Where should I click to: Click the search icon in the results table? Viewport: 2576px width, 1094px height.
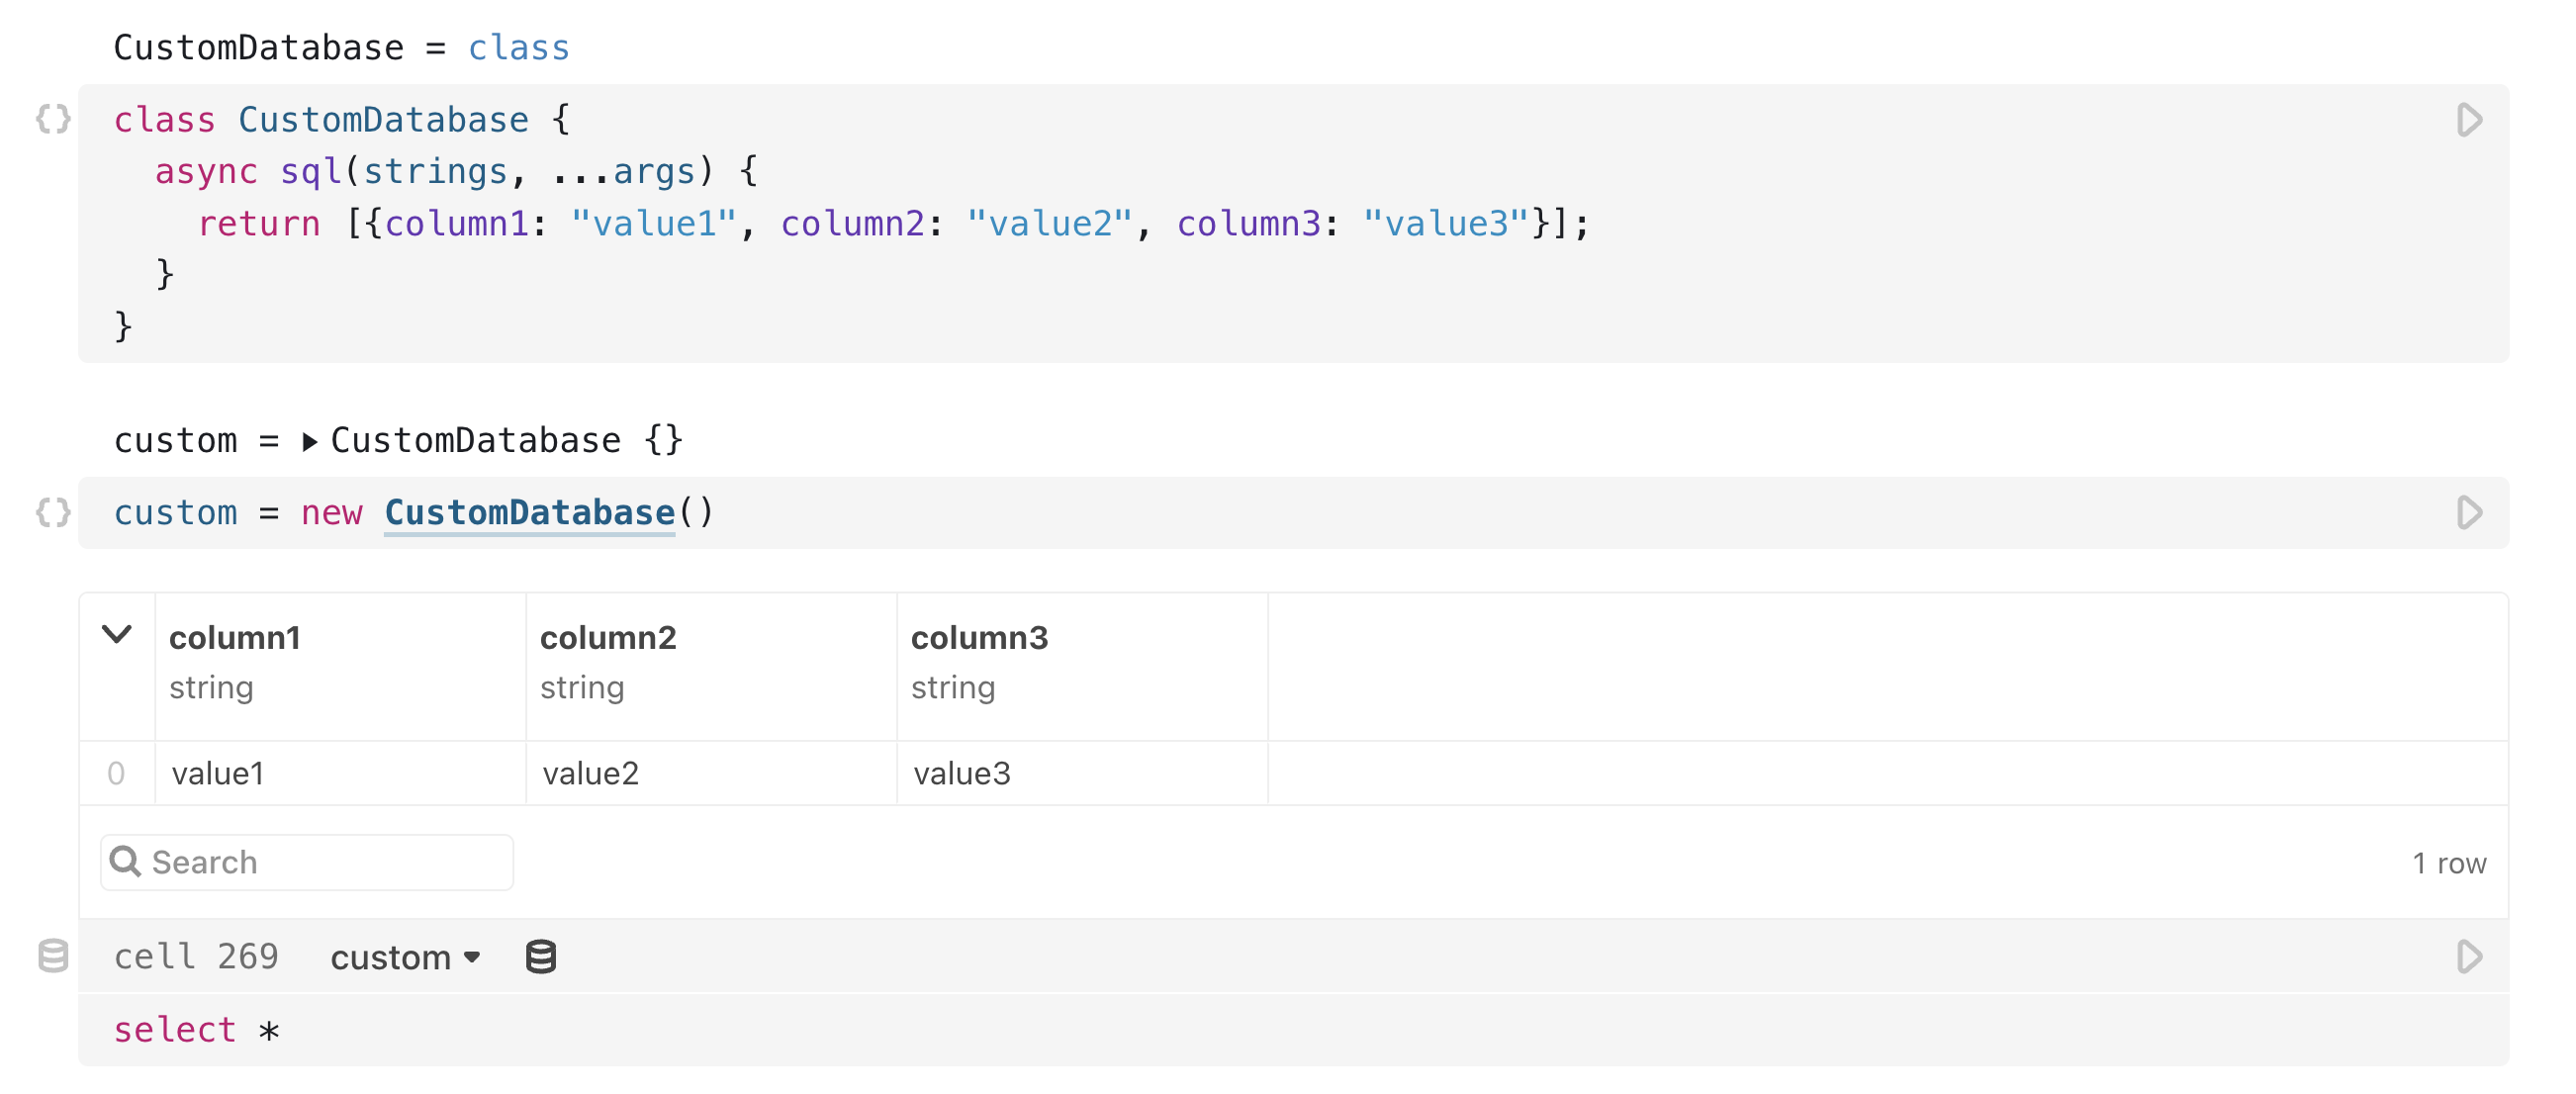tap(129, 861)
